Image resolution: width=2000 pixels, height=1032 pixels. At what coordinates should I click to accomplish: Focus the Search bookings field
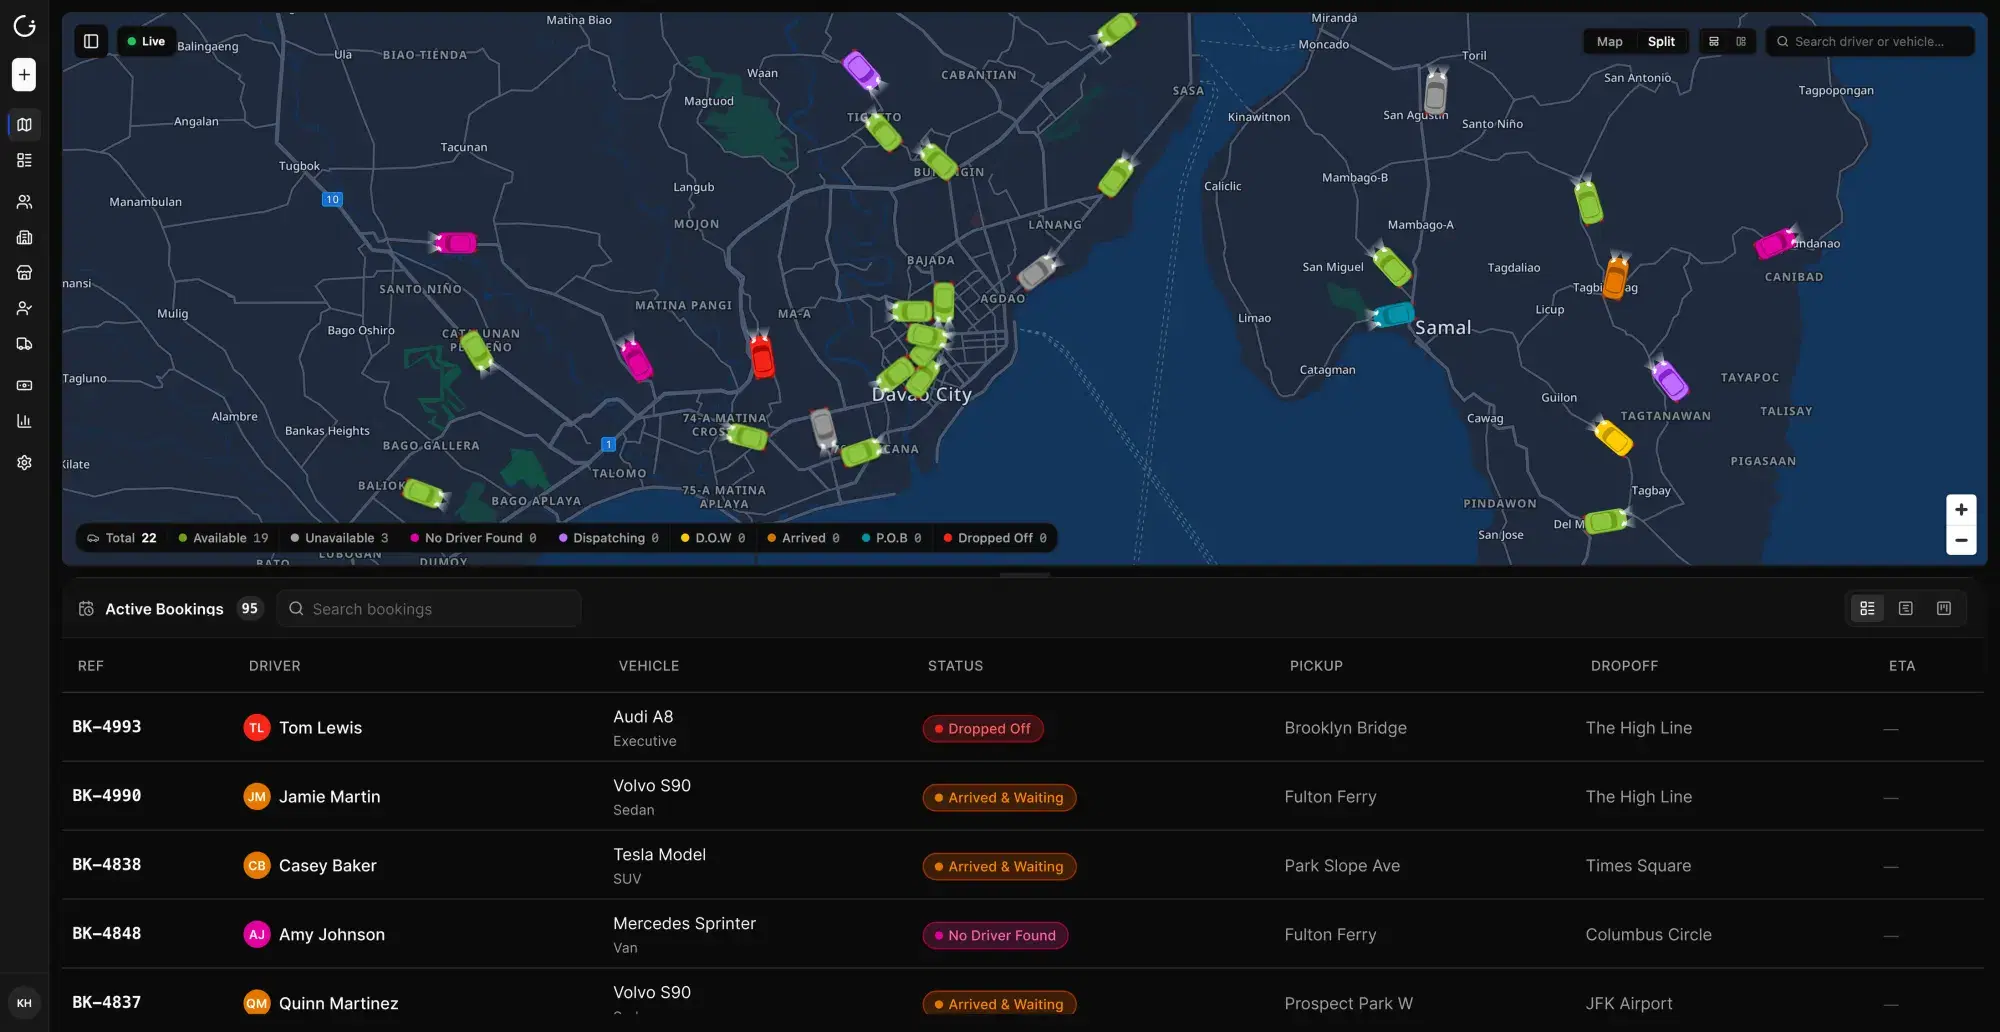pyautogui.click(x=429, y=608)
